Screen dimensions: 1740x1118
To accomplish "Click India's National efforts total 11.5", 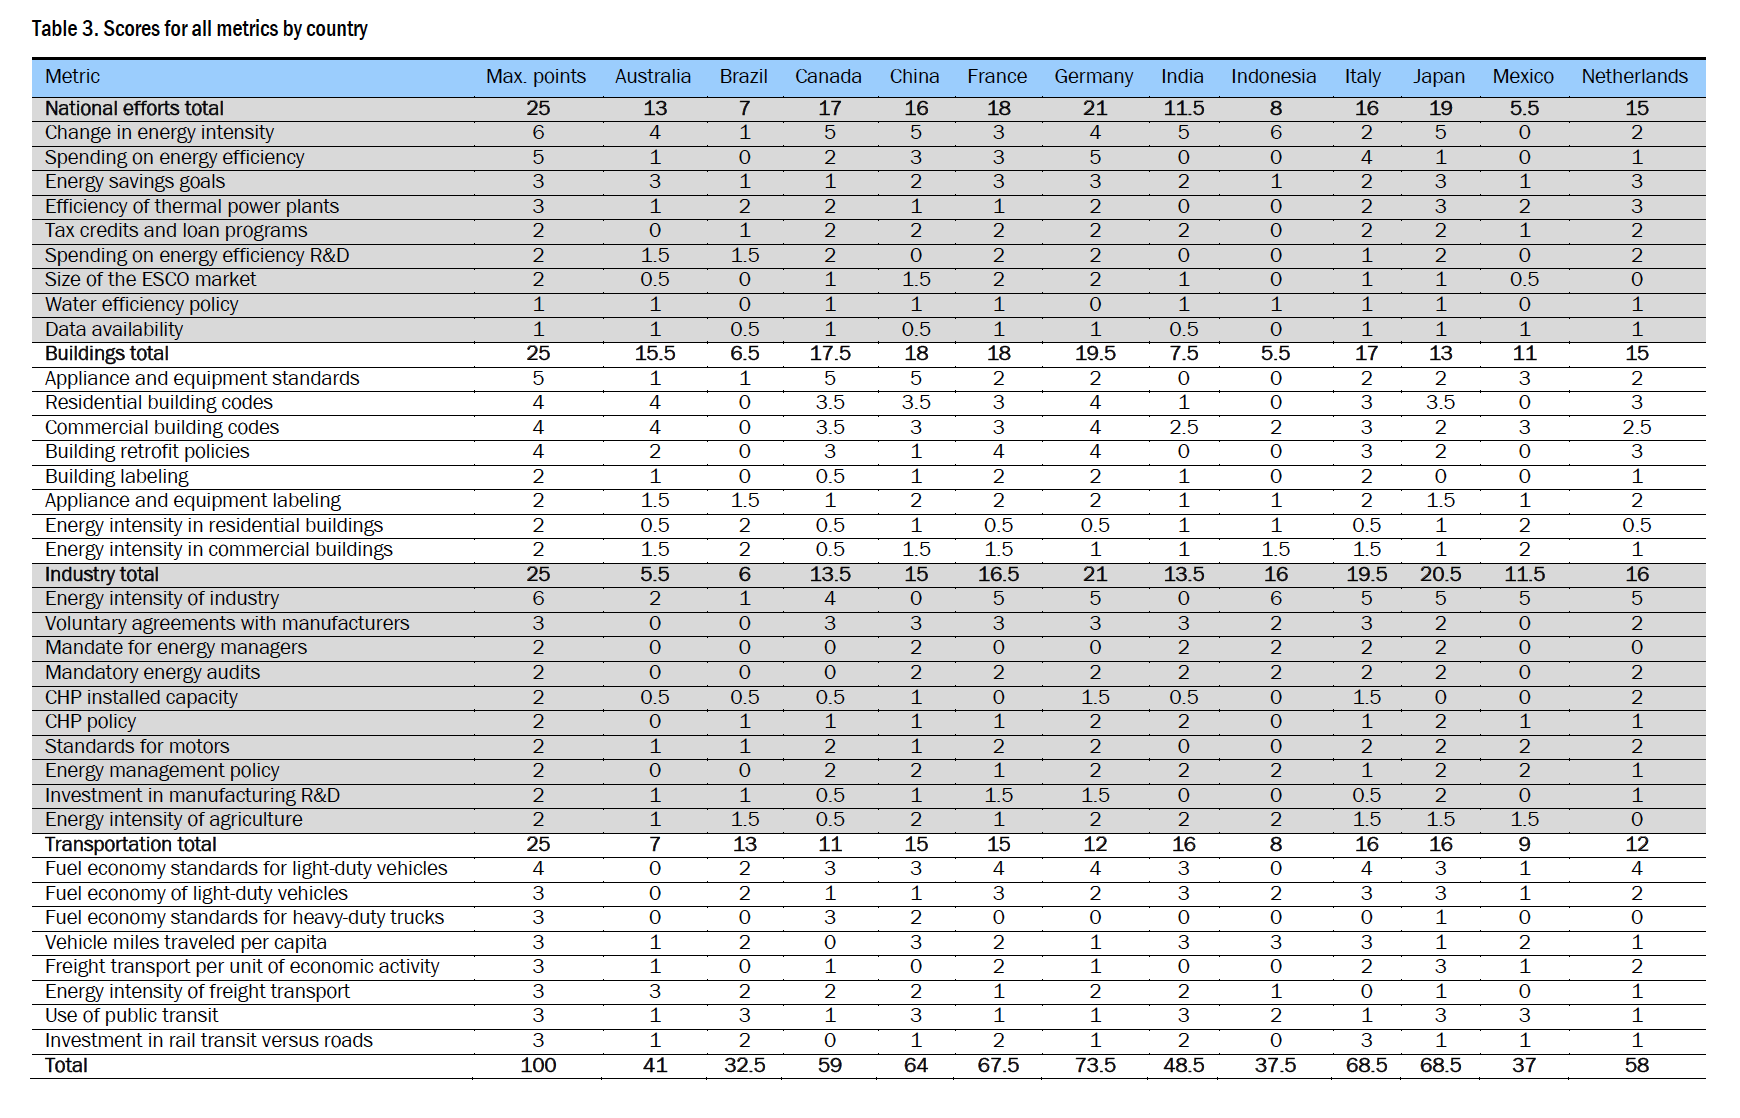I will point(1182,107).
